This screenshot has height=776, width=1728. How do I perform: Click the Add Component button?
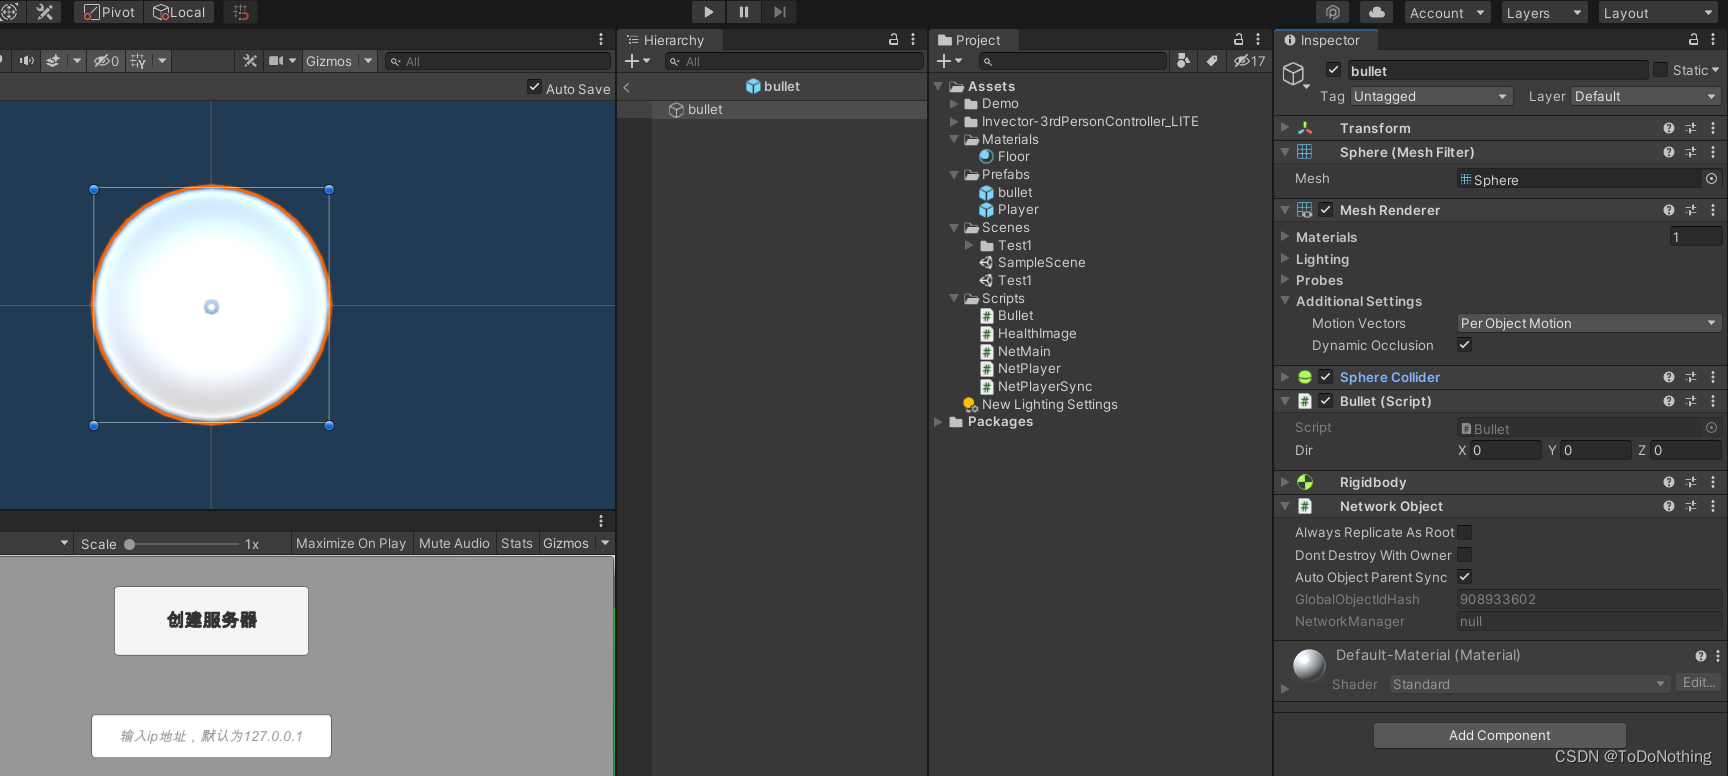1499,736
